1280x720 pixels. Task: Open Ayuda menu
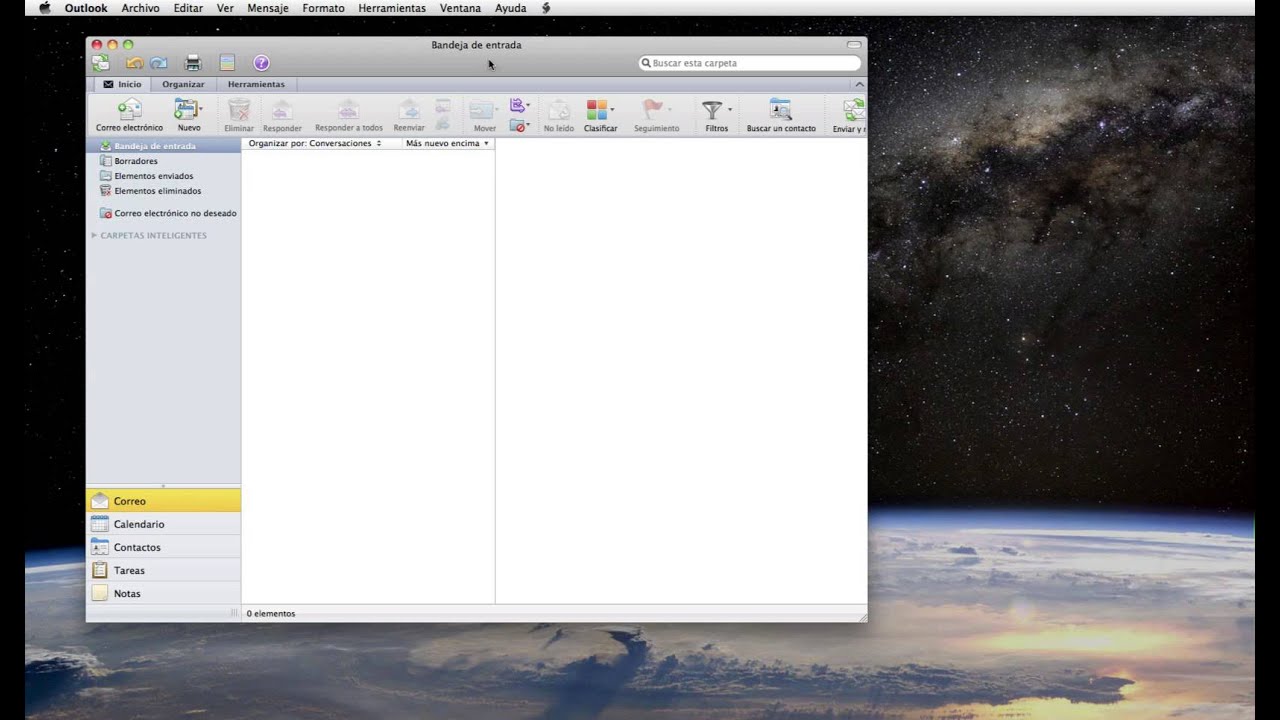click(x=510, y=8)
